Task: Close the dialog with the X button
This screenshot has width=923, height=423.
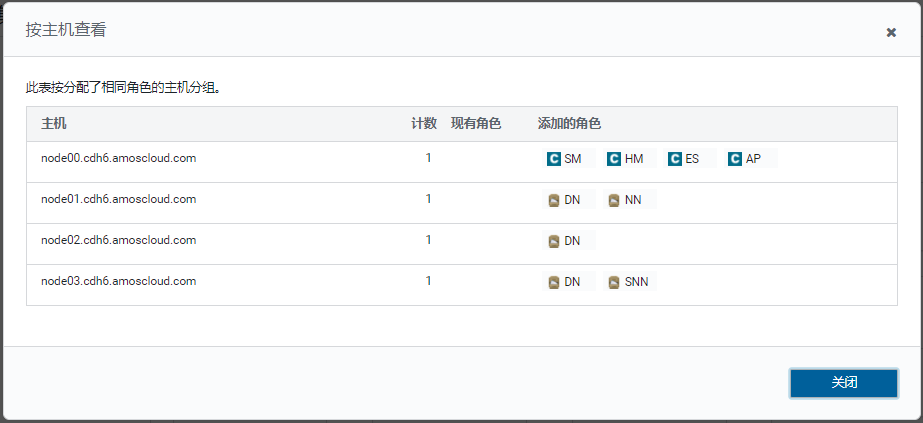Action: [891, 32]
